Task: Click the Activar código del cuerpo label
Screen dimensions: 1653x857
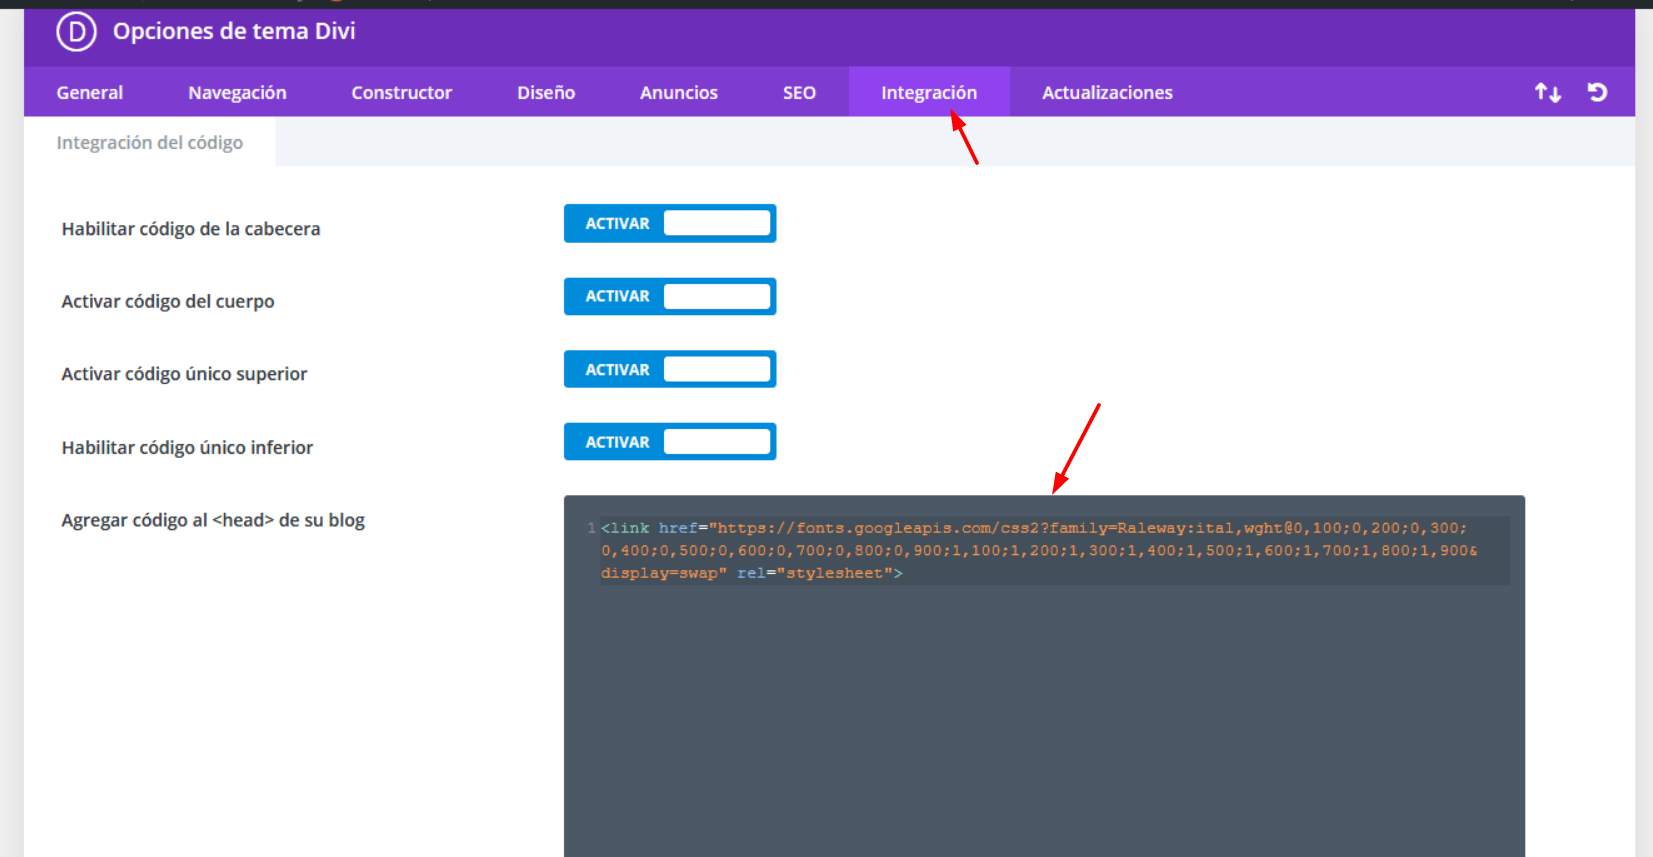Action: (x=168, y=302)
